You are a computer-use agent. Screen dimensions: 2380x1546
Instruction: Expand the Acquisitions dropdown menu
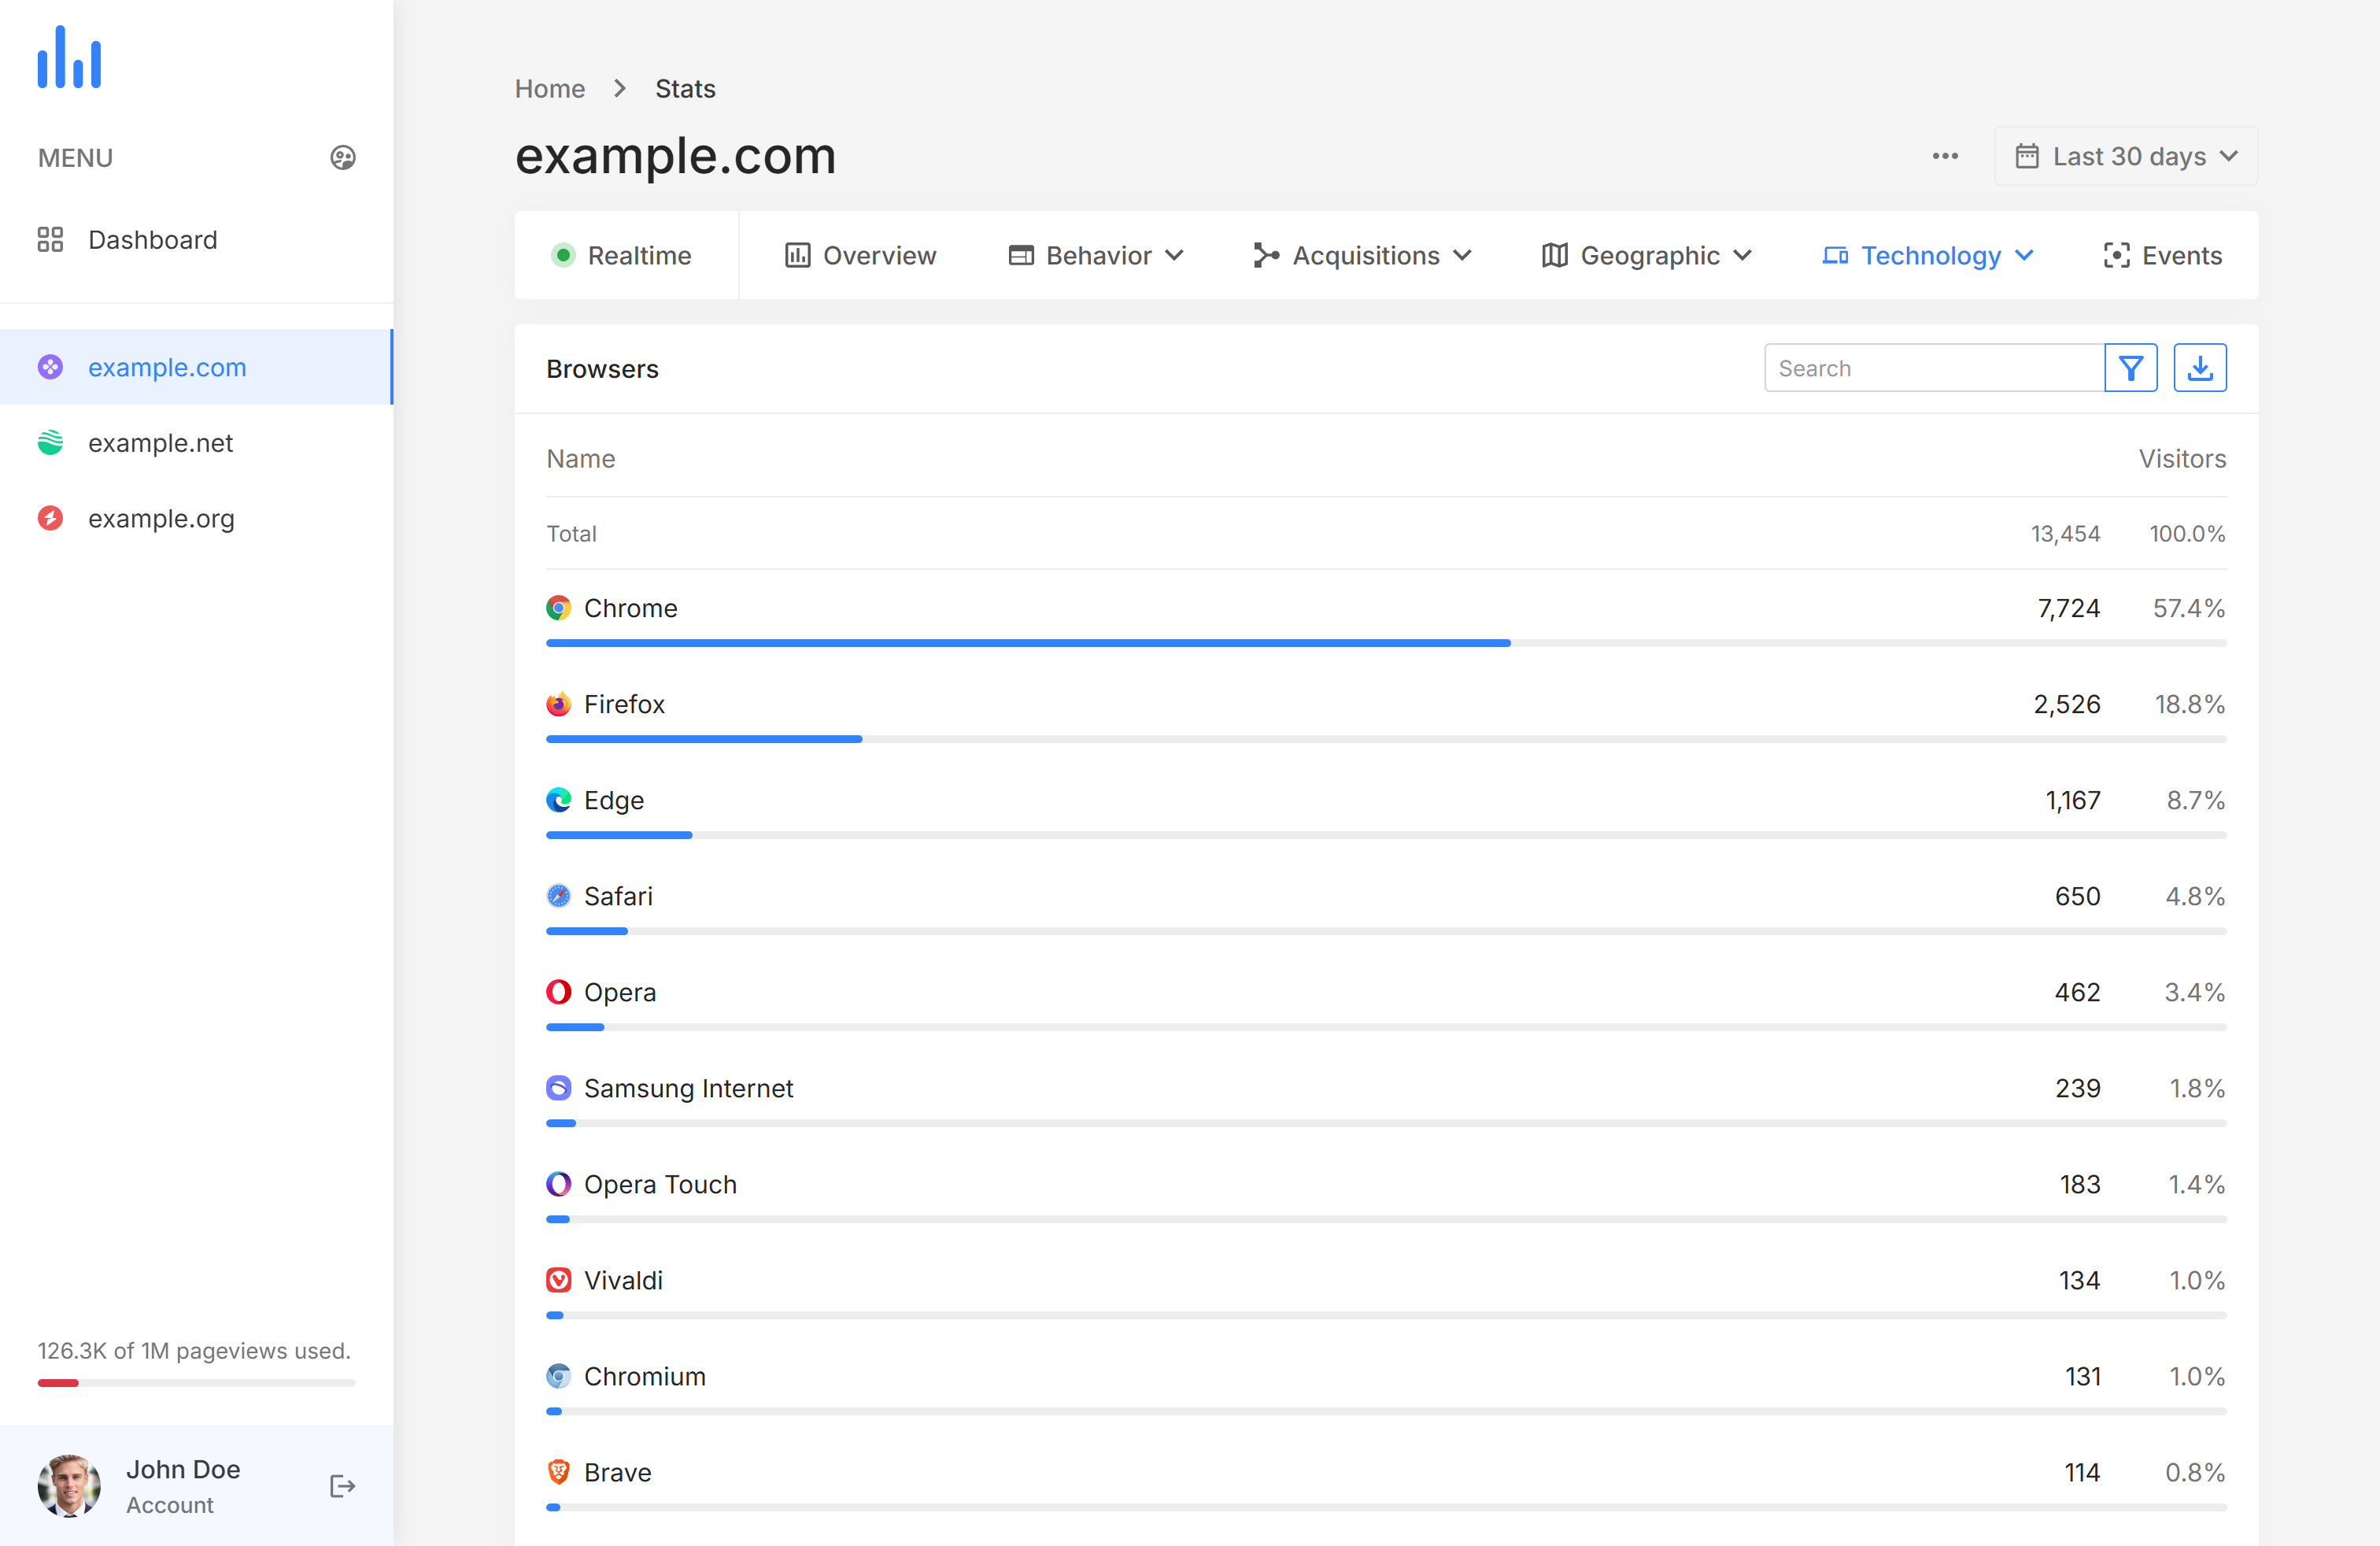point(1363,256)
